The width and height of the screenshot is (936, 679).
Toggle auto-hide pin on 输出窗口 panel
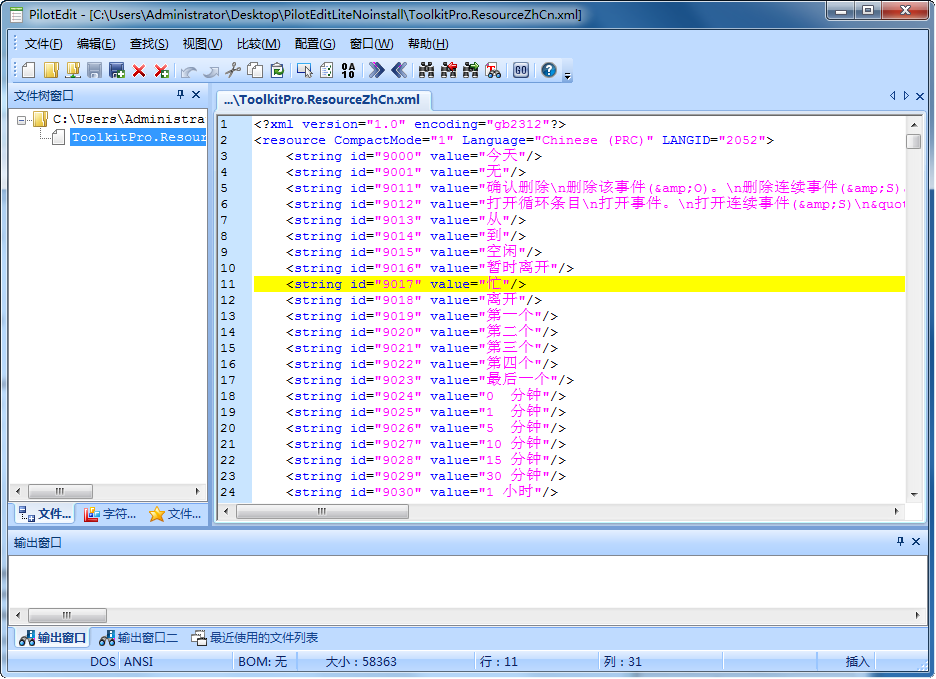pyautogui.click(x=899, y=541)
